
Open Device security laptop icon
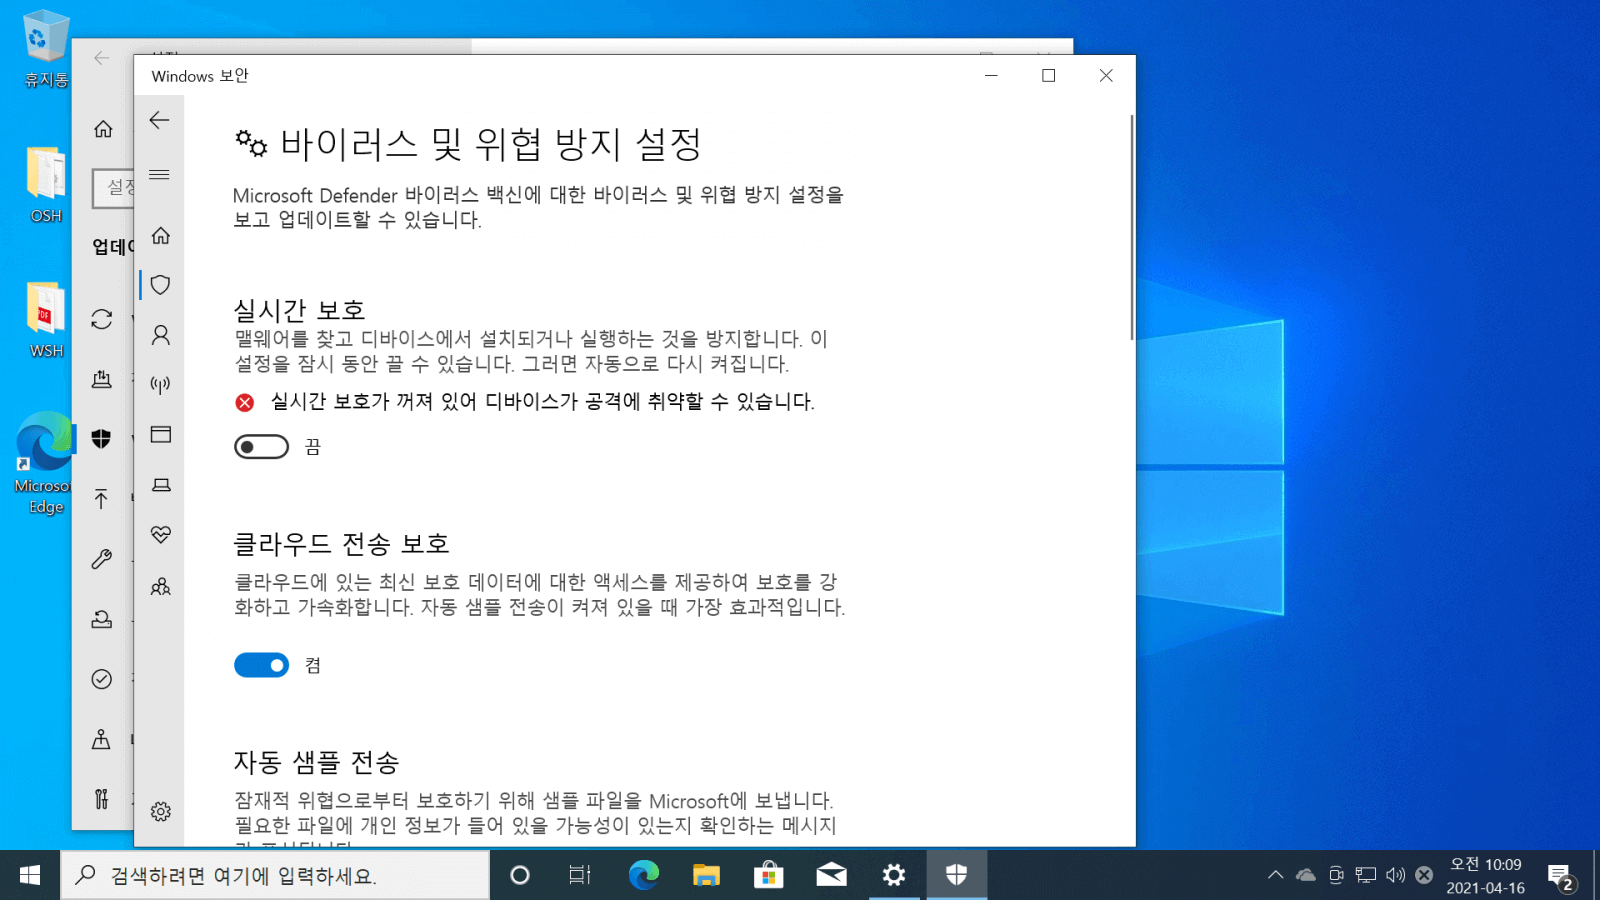tap(161, 485)
